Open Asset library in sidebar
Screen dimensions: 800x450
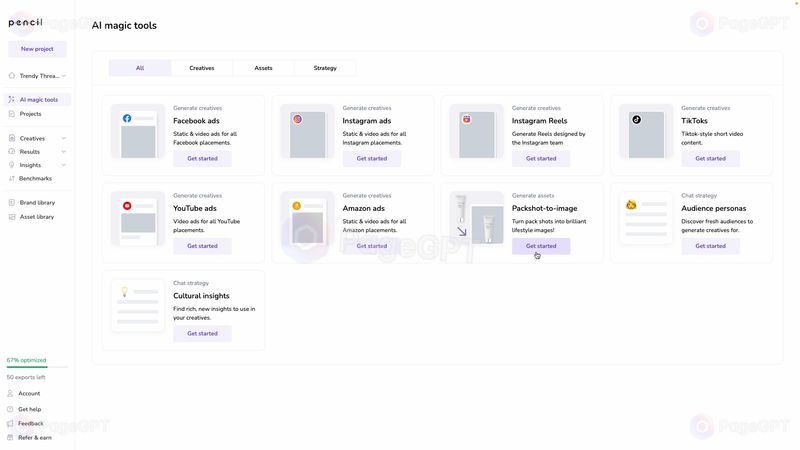pyautogui.click(x=37, y=217)
